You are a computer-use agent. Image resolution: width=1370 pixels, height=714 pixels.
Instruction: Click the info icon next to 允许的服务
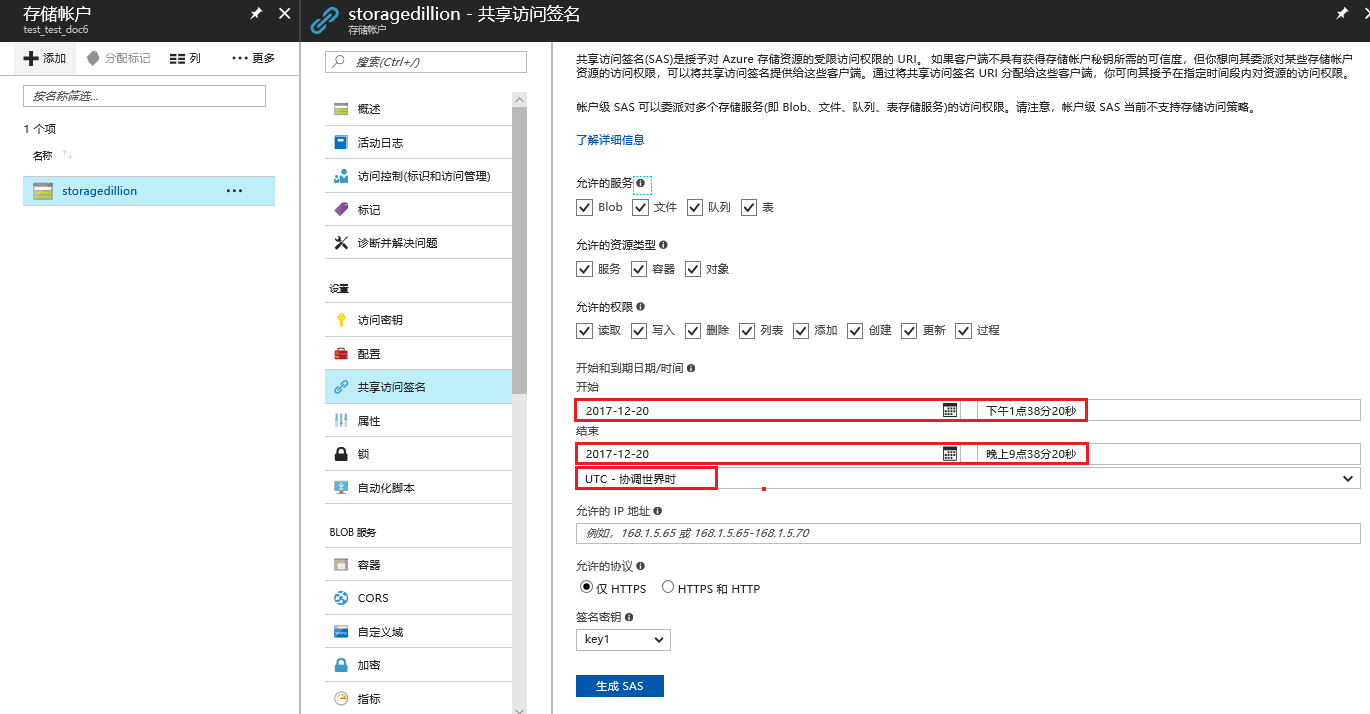[x=640, y=183]
